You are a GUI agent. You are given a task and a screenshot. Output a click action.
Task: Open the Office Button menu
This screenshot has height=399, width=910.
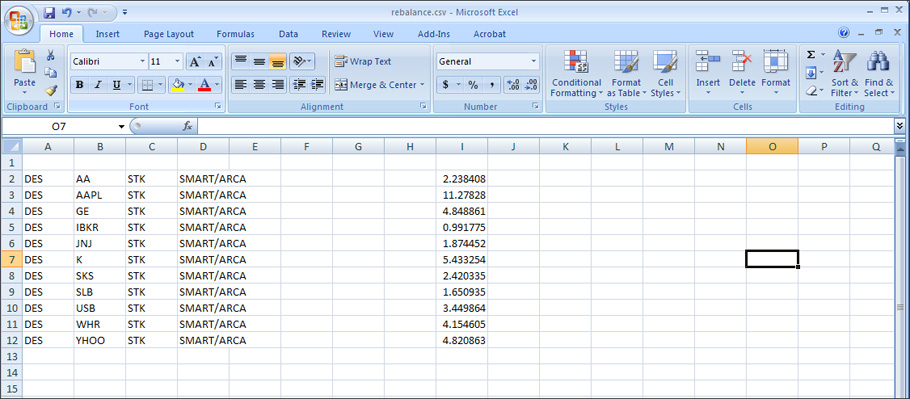18,20
